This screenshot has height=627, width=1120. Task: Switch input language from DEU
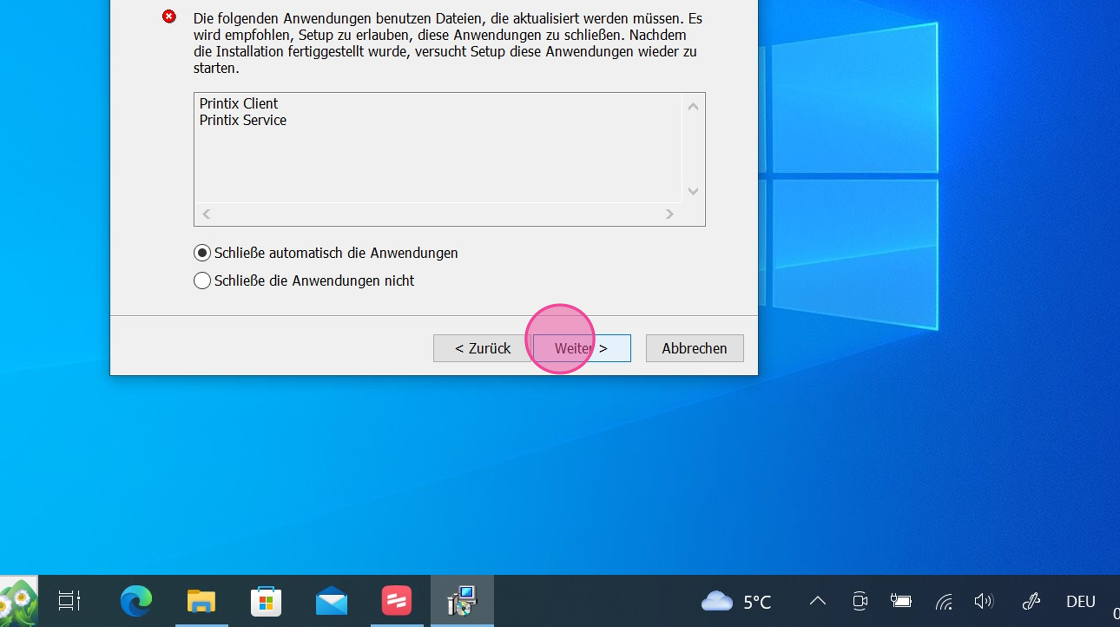coord(1081,601)
